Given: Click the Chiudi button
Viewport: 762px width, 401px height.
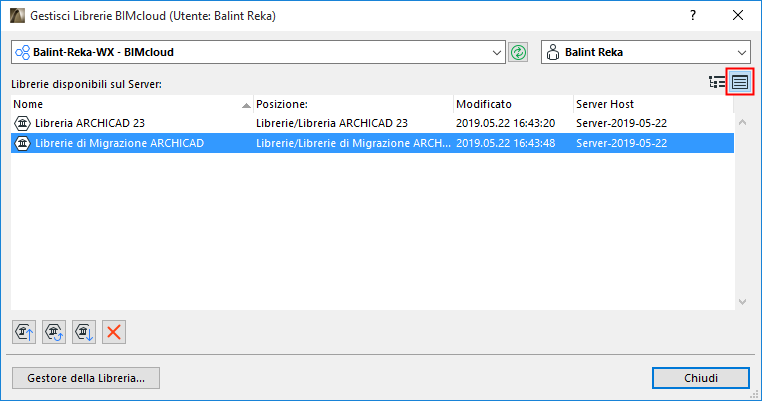Looking at the screenshot, I should click(701, 378).
